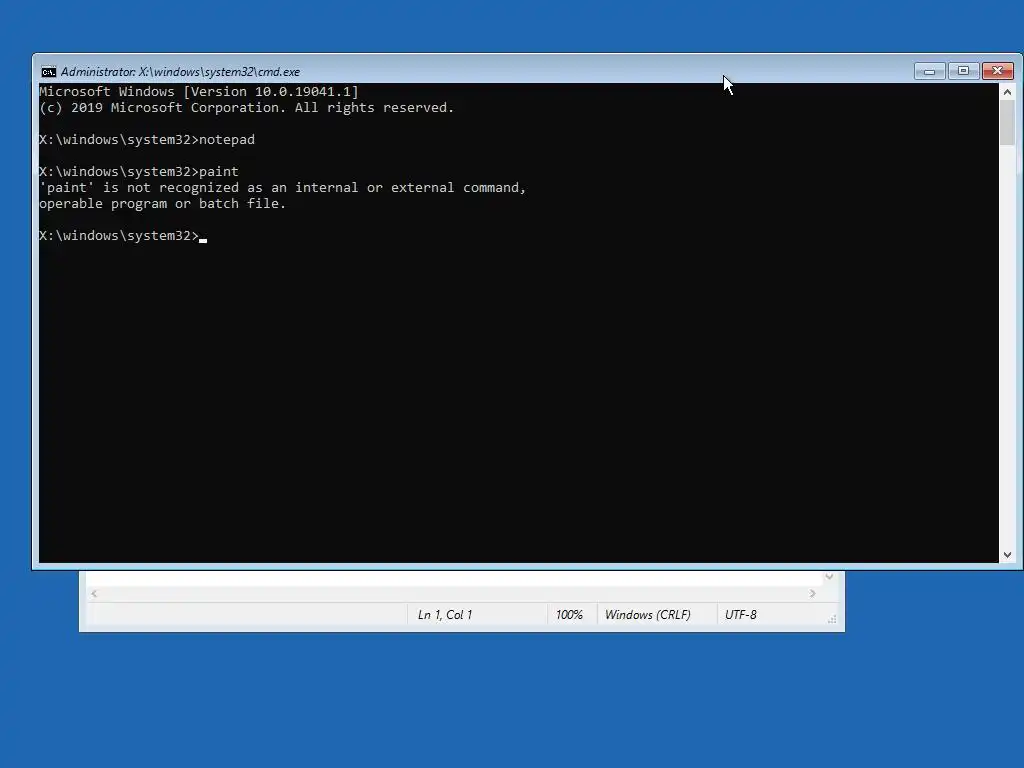Screen dimensions: 1024x768
Task: Maximize the Administrator cmd.exe window
Action: 963,71
